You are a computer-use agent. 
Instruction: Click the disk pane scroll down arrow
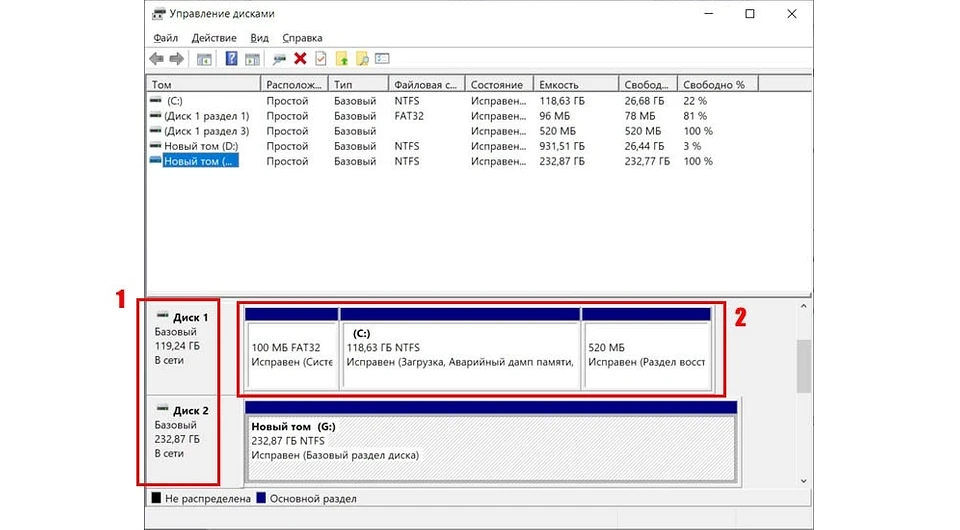point(804,481)
